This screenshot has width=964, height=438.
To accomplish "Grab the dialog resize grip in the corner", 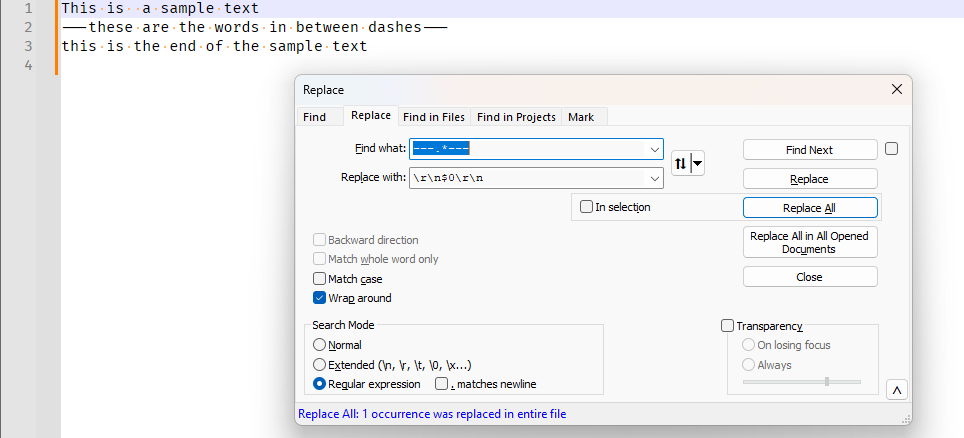I will [906, 419].
